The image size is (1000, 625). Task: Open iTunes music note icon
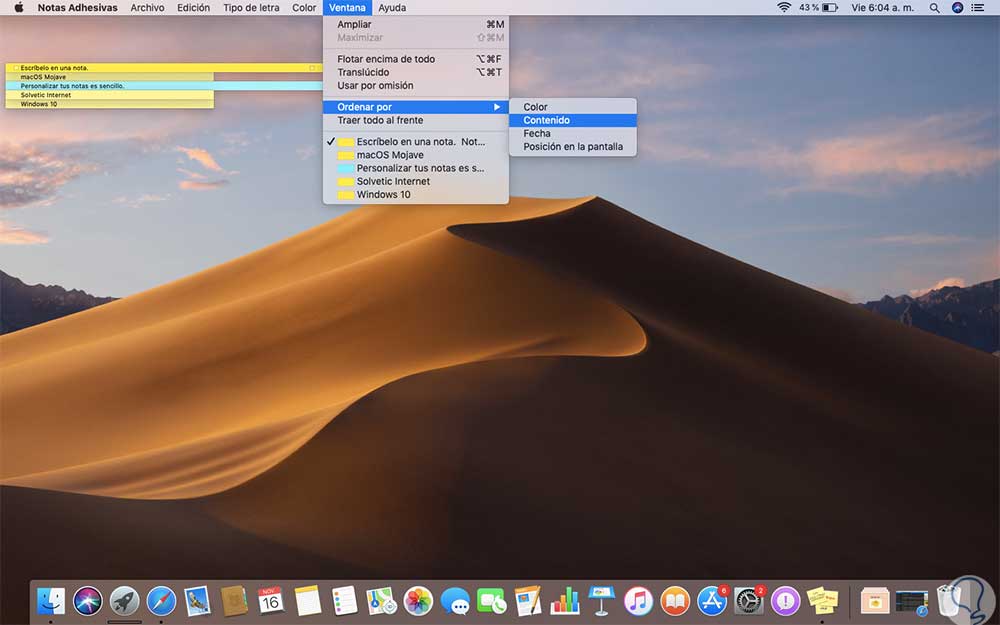click(638, 601)
